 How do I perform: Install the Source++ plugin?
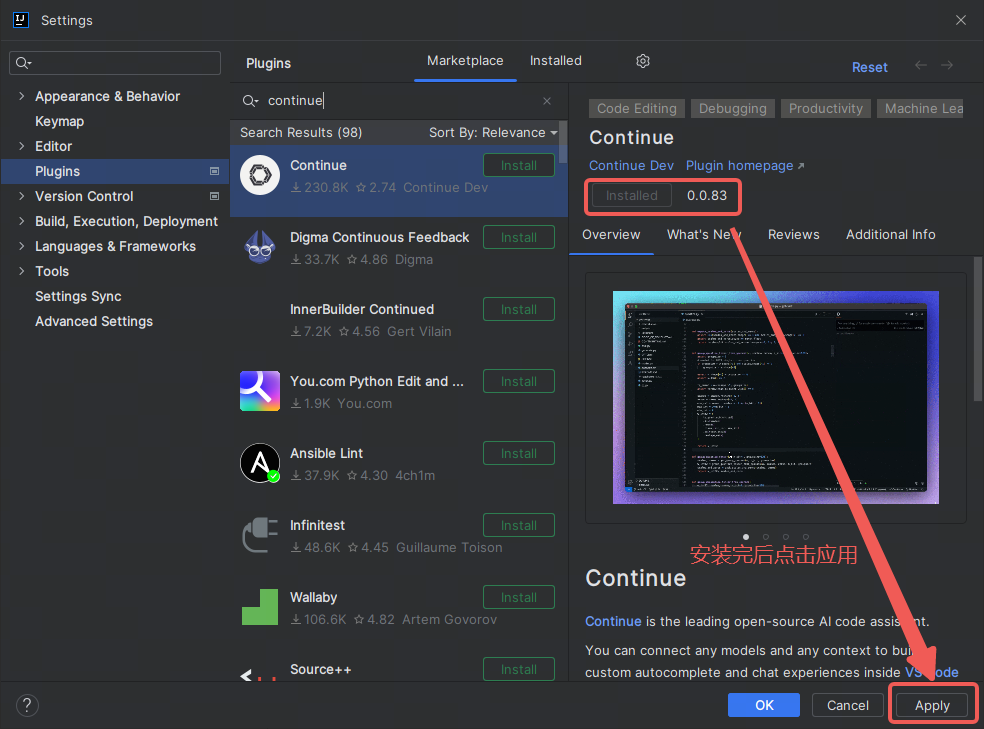coord(519,669)
